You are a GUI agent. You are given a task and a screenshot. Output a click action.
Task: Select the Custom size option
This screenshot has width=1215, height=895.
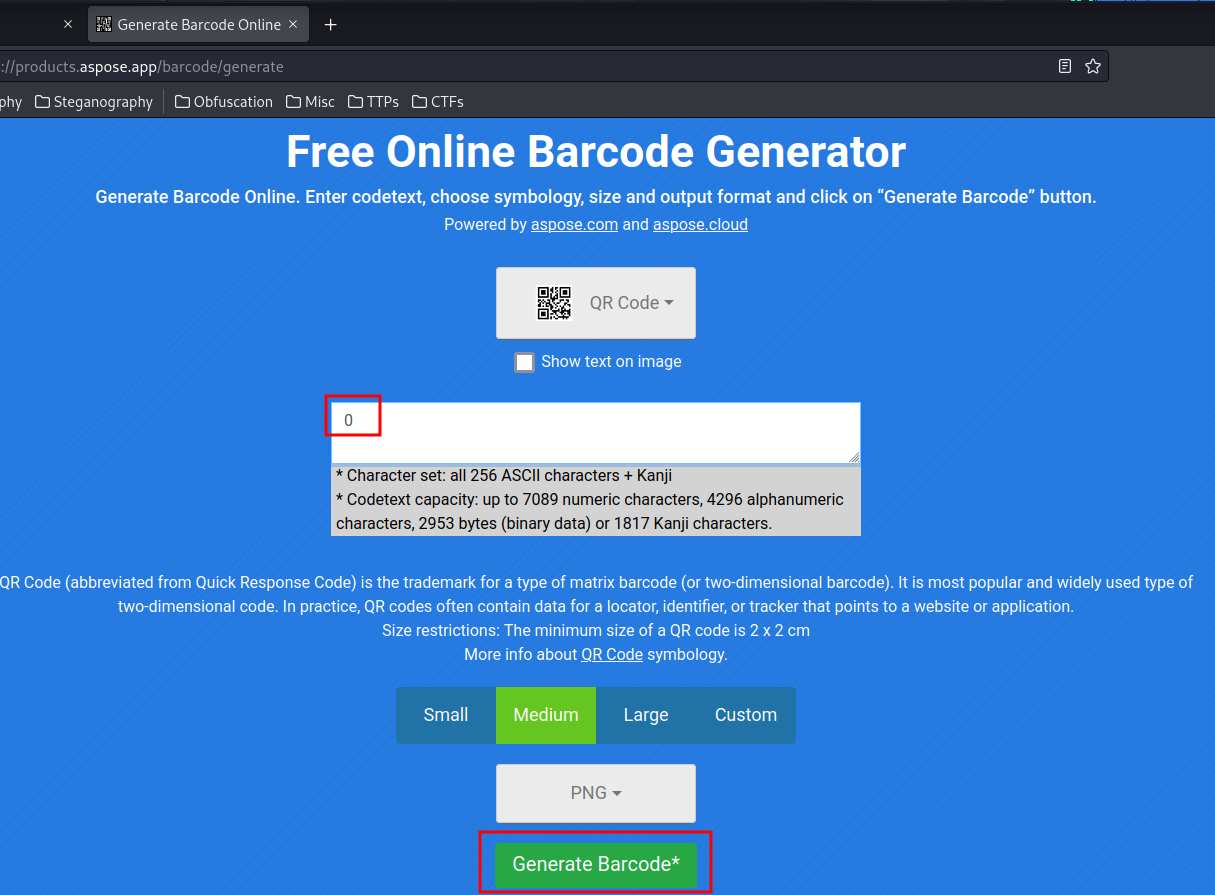pos(746,715)
